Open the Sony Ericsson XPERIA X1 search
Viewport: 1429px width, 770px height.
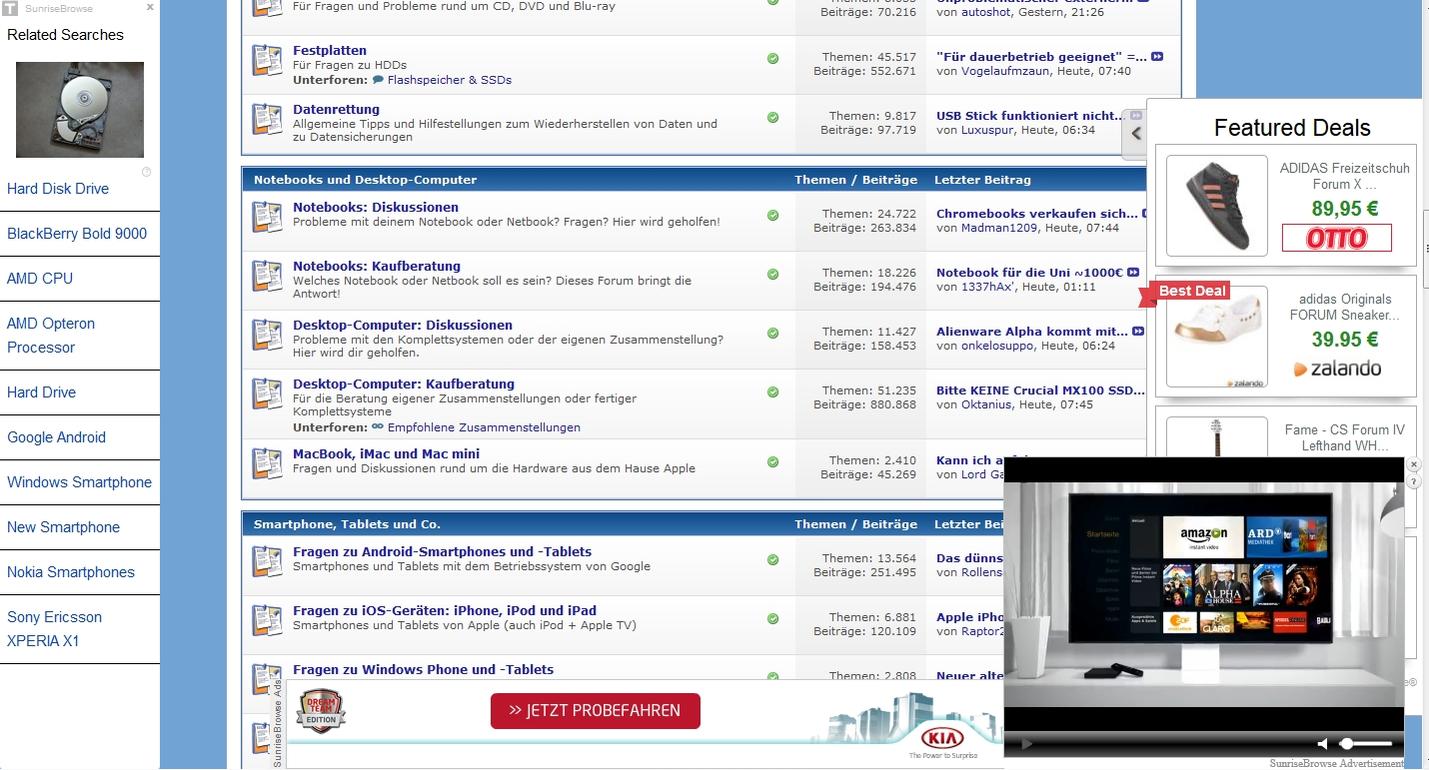[54, 629]
